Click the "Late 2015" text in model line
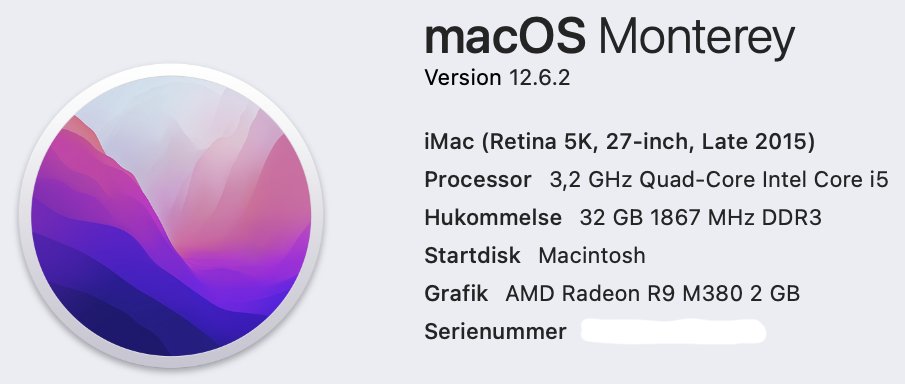The image size is (905, 384). (x=754, y=142)
